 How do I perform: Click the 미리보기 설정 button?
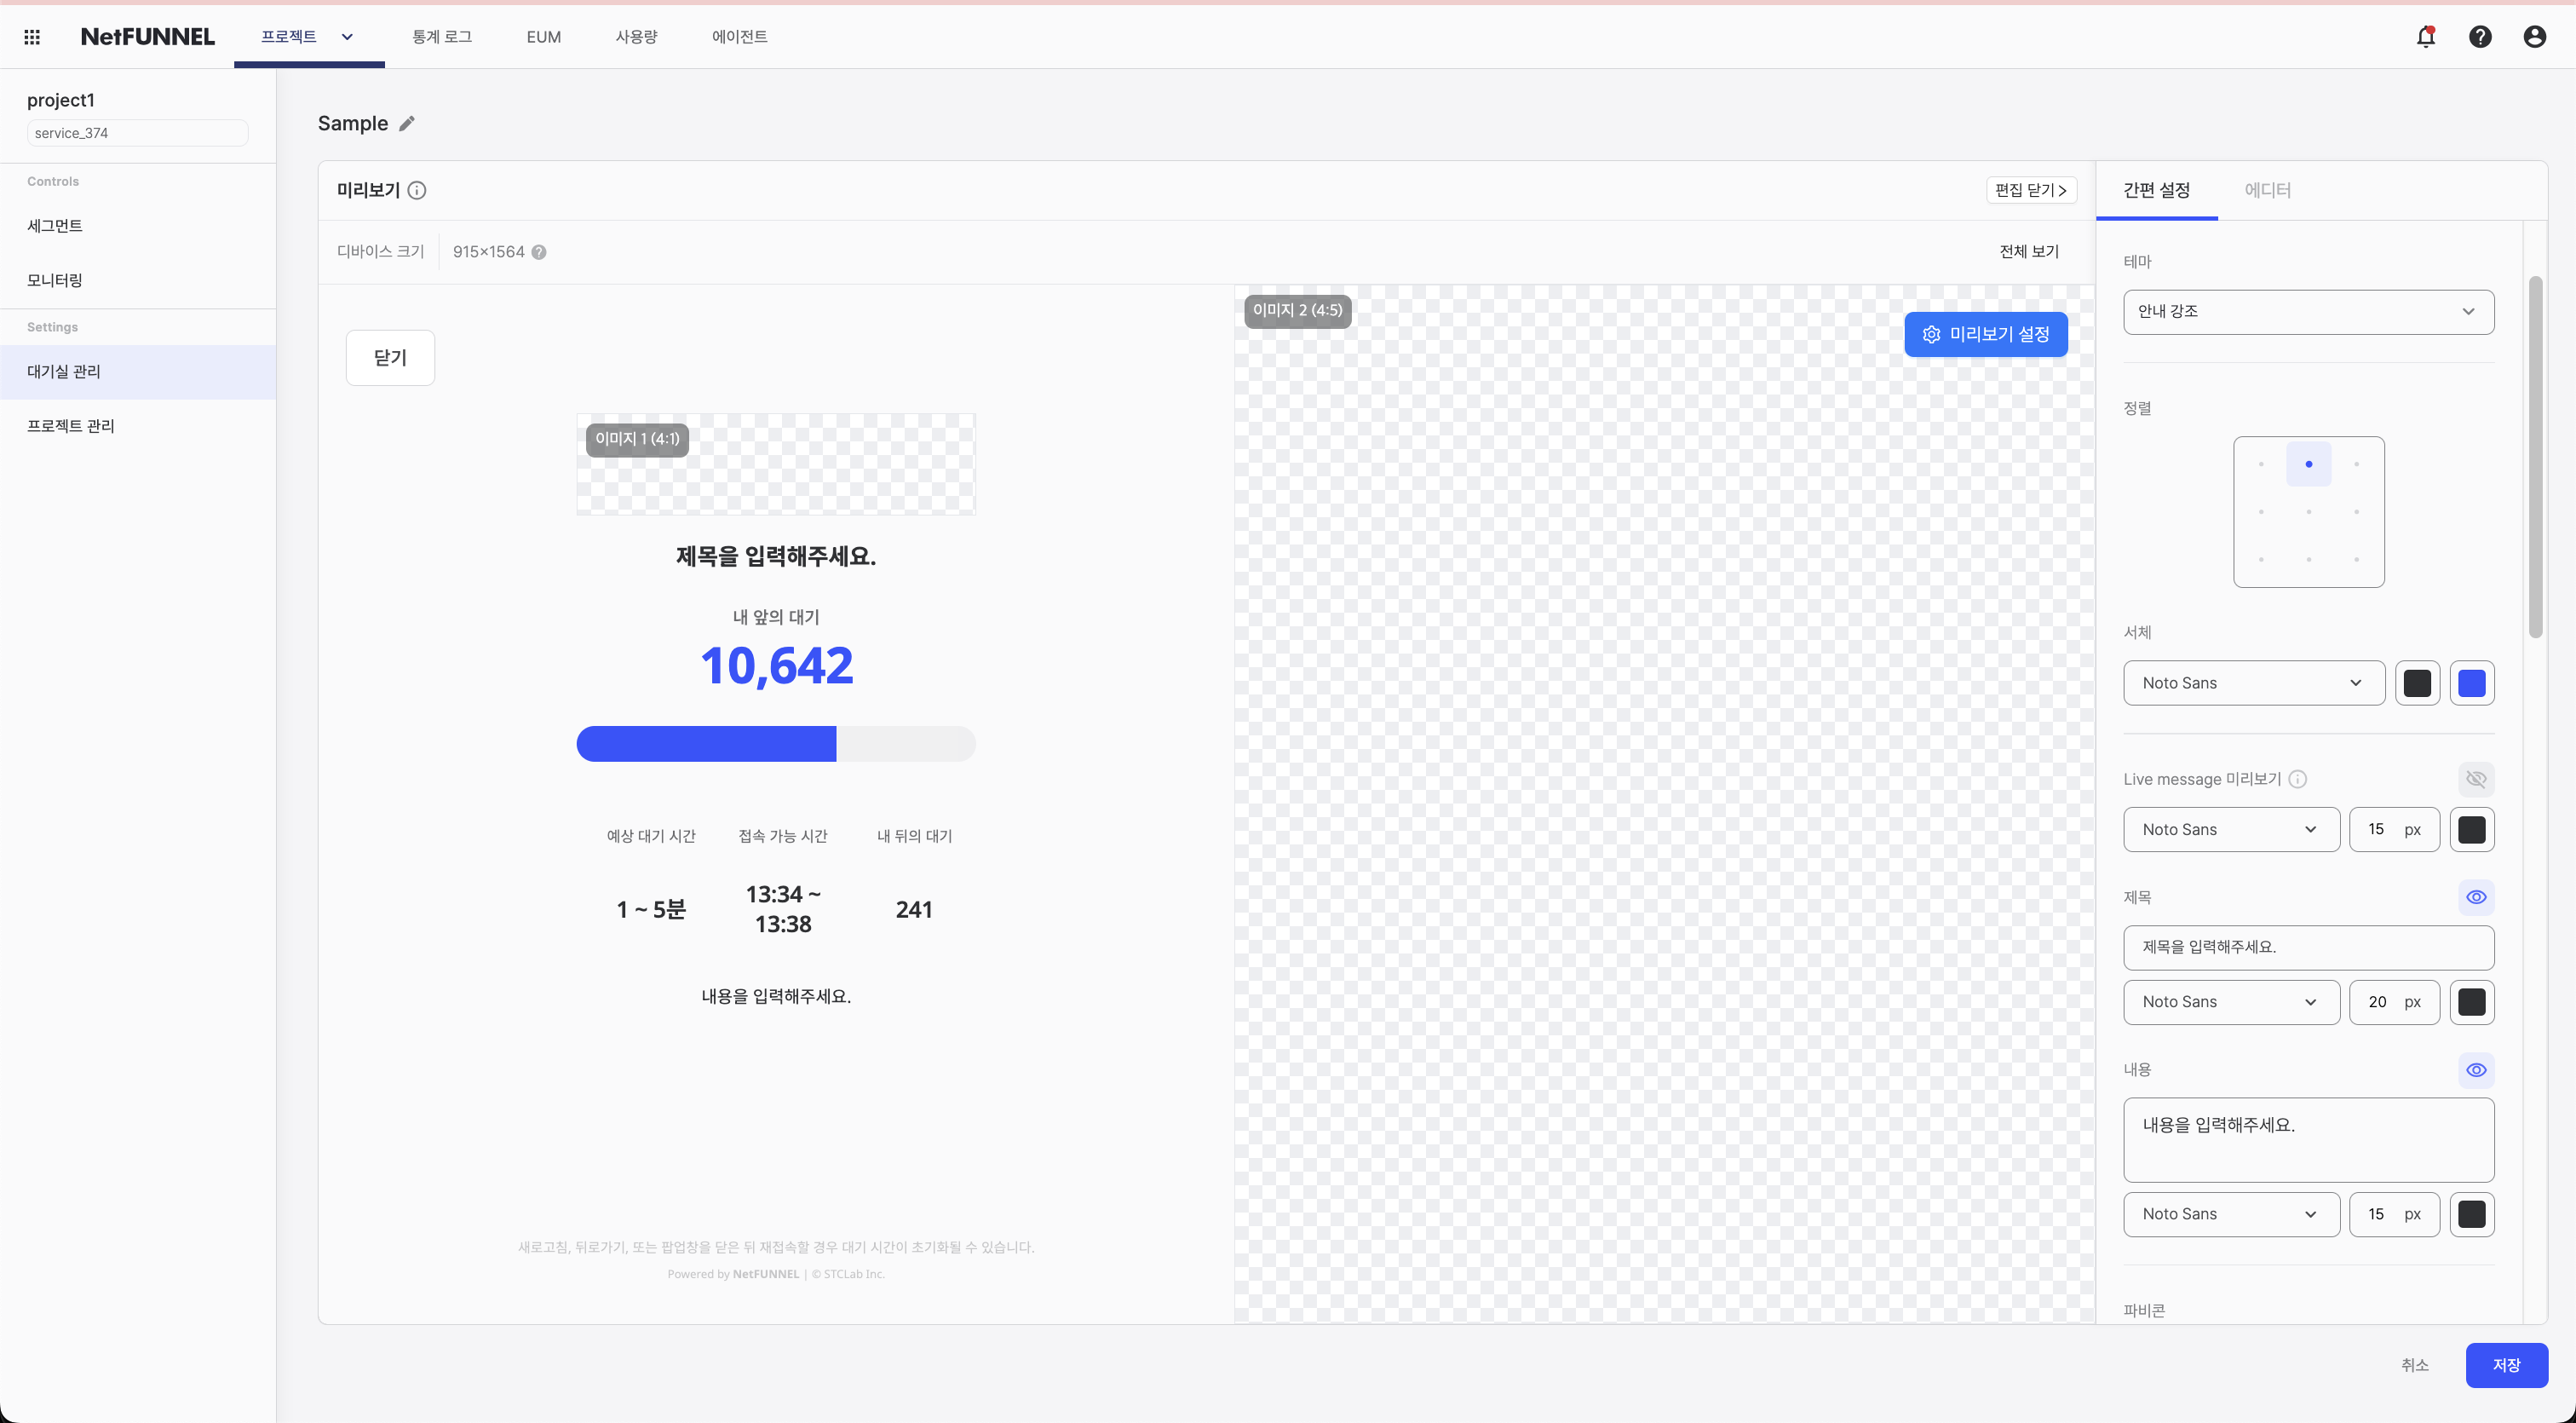click(1985, 334)
